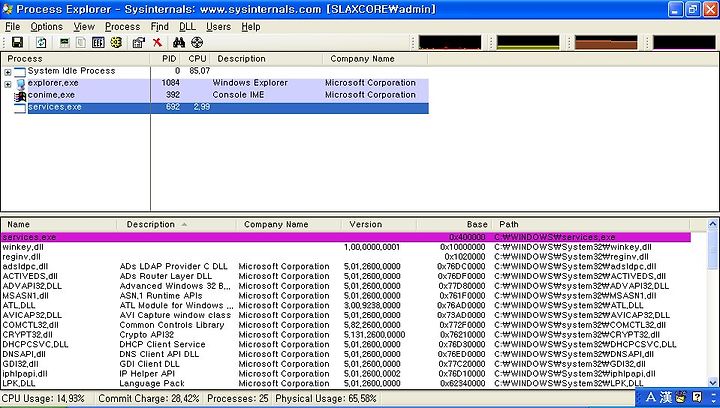
Task: Click the DLL list scrollbar down arrow
Action: [x=713, y=382]
